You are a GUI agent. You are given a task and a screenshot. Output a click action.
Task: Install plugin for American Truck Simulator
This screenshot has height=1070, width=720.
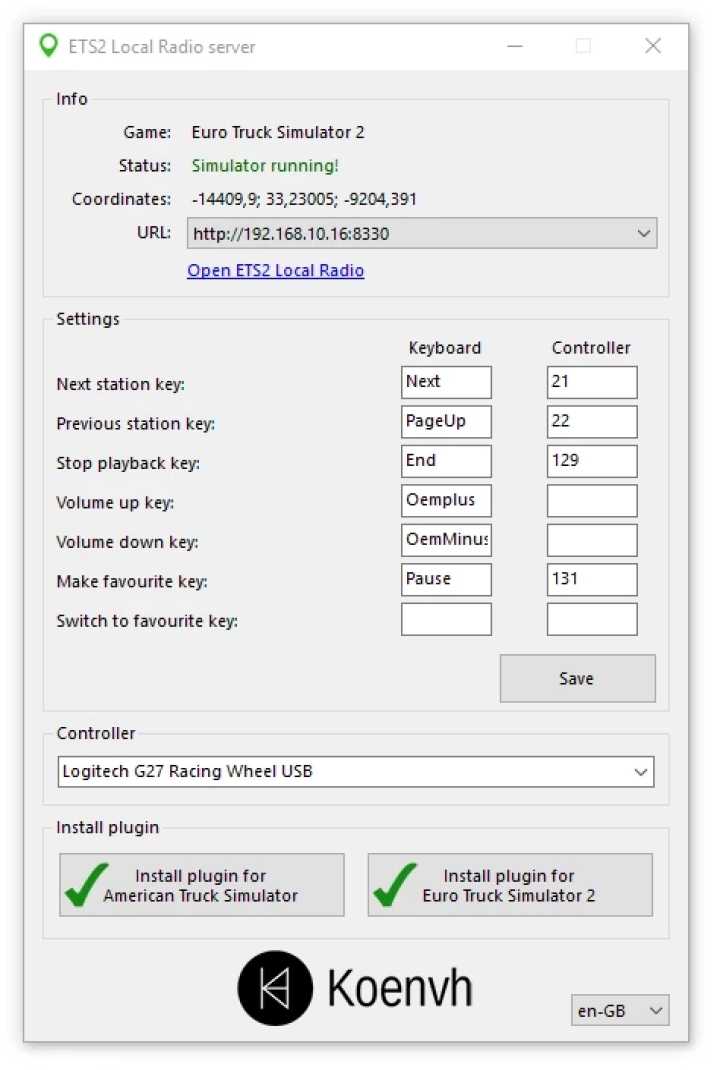click(x=201, y=885)
